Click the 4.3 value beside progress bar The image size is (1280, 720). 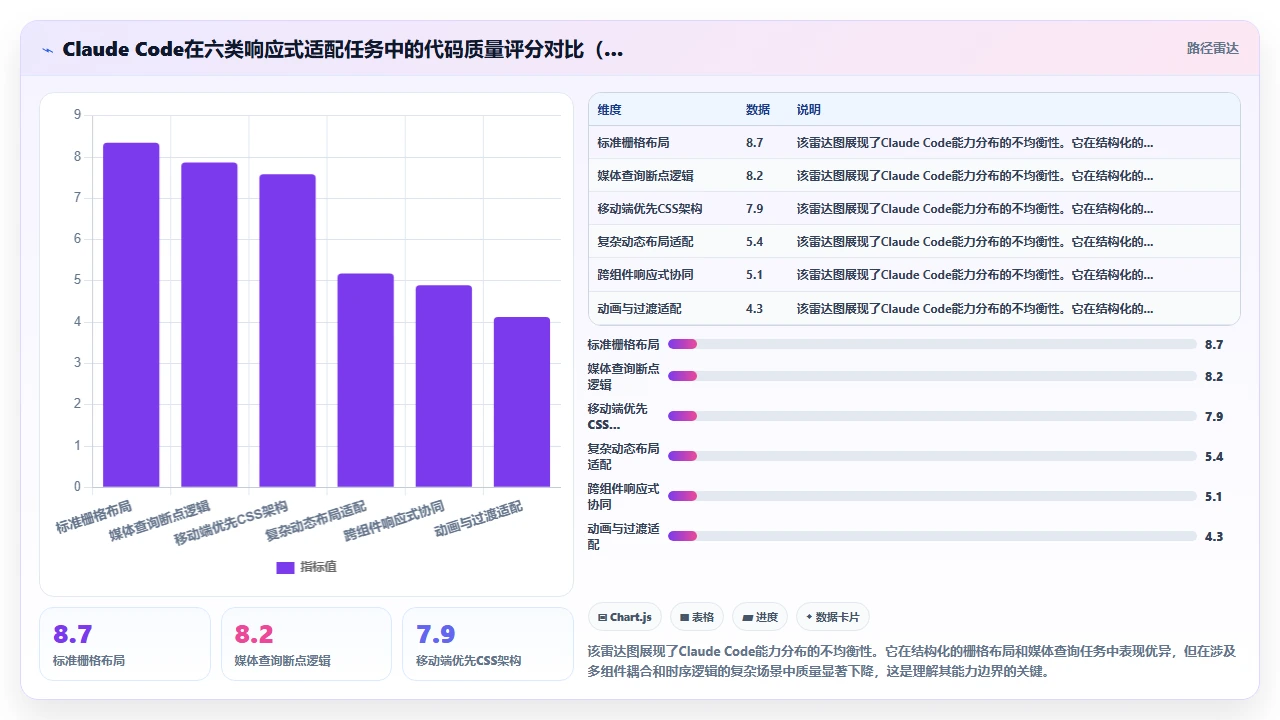tap(1214, 536)
